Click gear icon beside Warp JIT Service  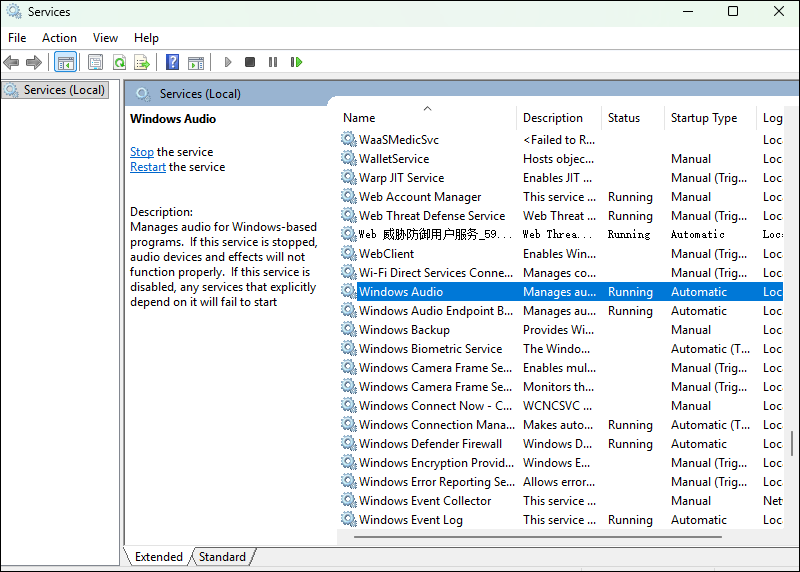(x=348, y=177)
